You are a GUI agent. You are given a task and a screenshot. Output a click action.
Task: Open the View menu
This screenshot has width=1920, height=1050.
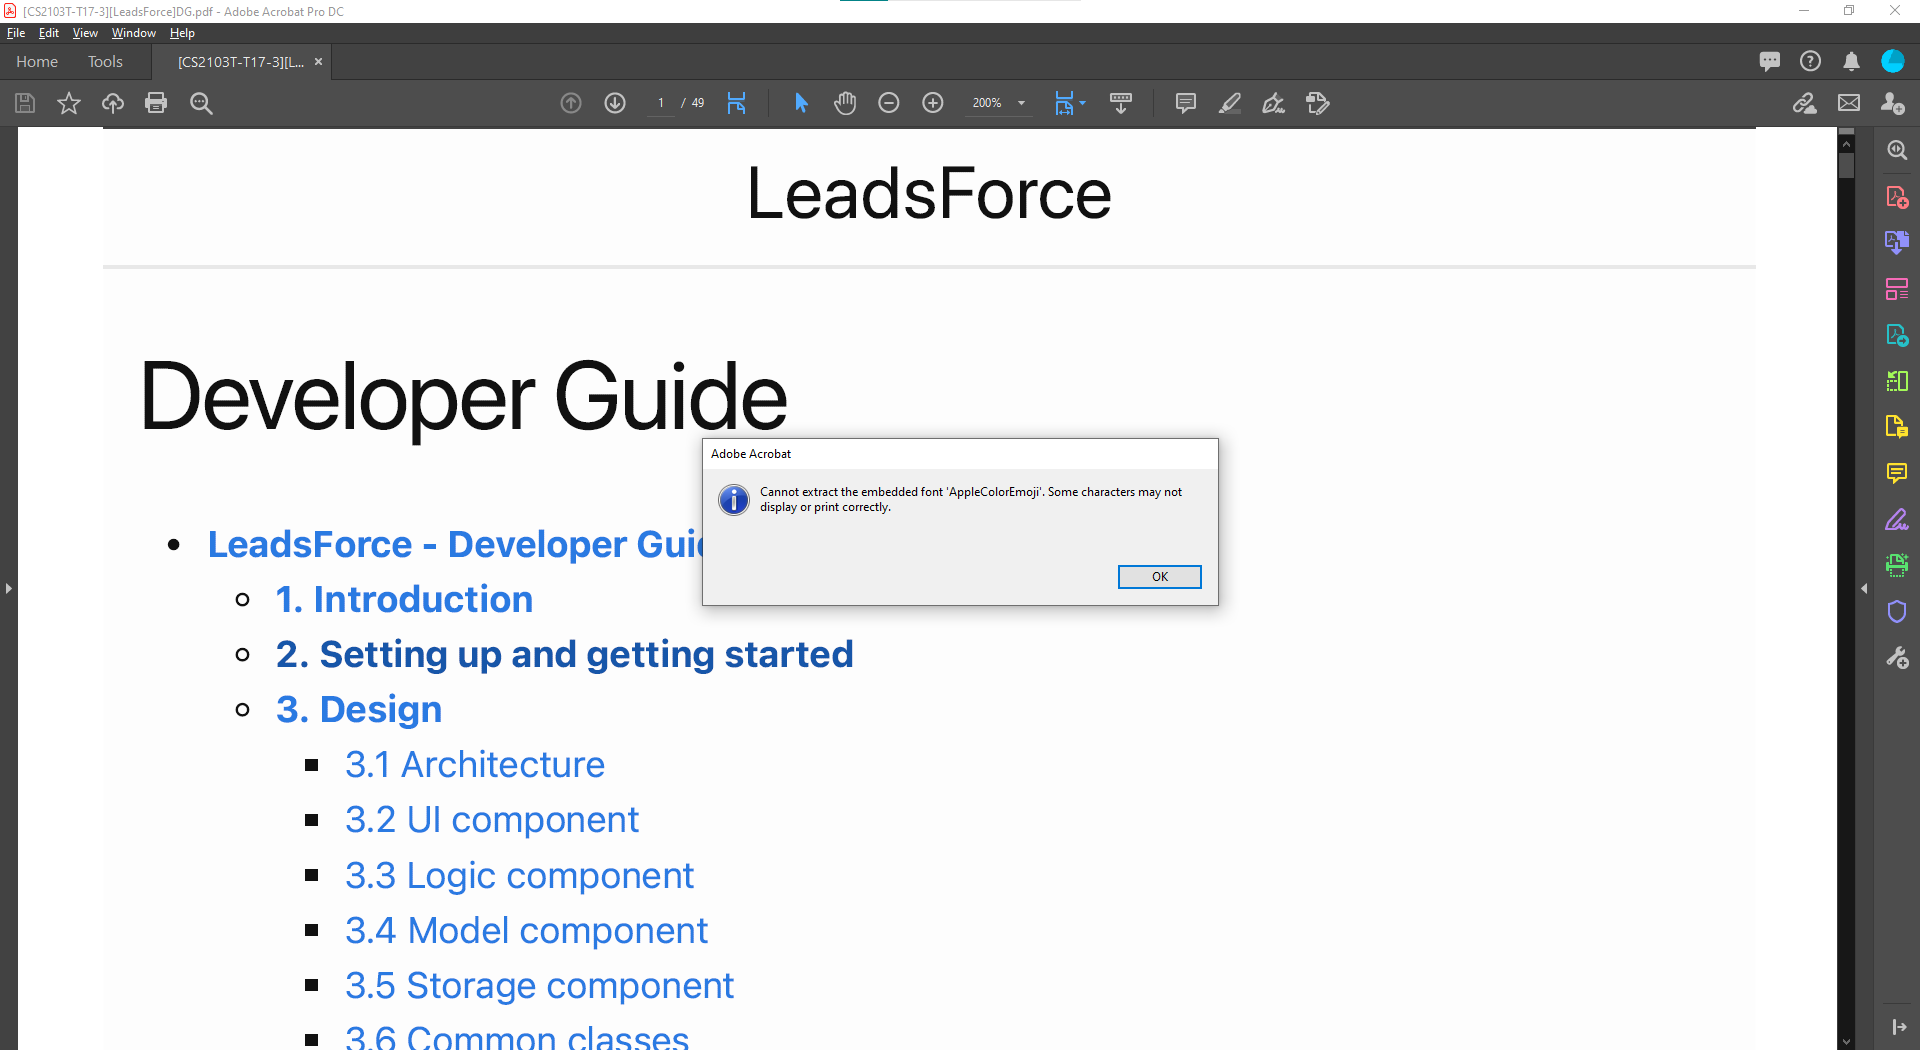click(x=85, y=33)
